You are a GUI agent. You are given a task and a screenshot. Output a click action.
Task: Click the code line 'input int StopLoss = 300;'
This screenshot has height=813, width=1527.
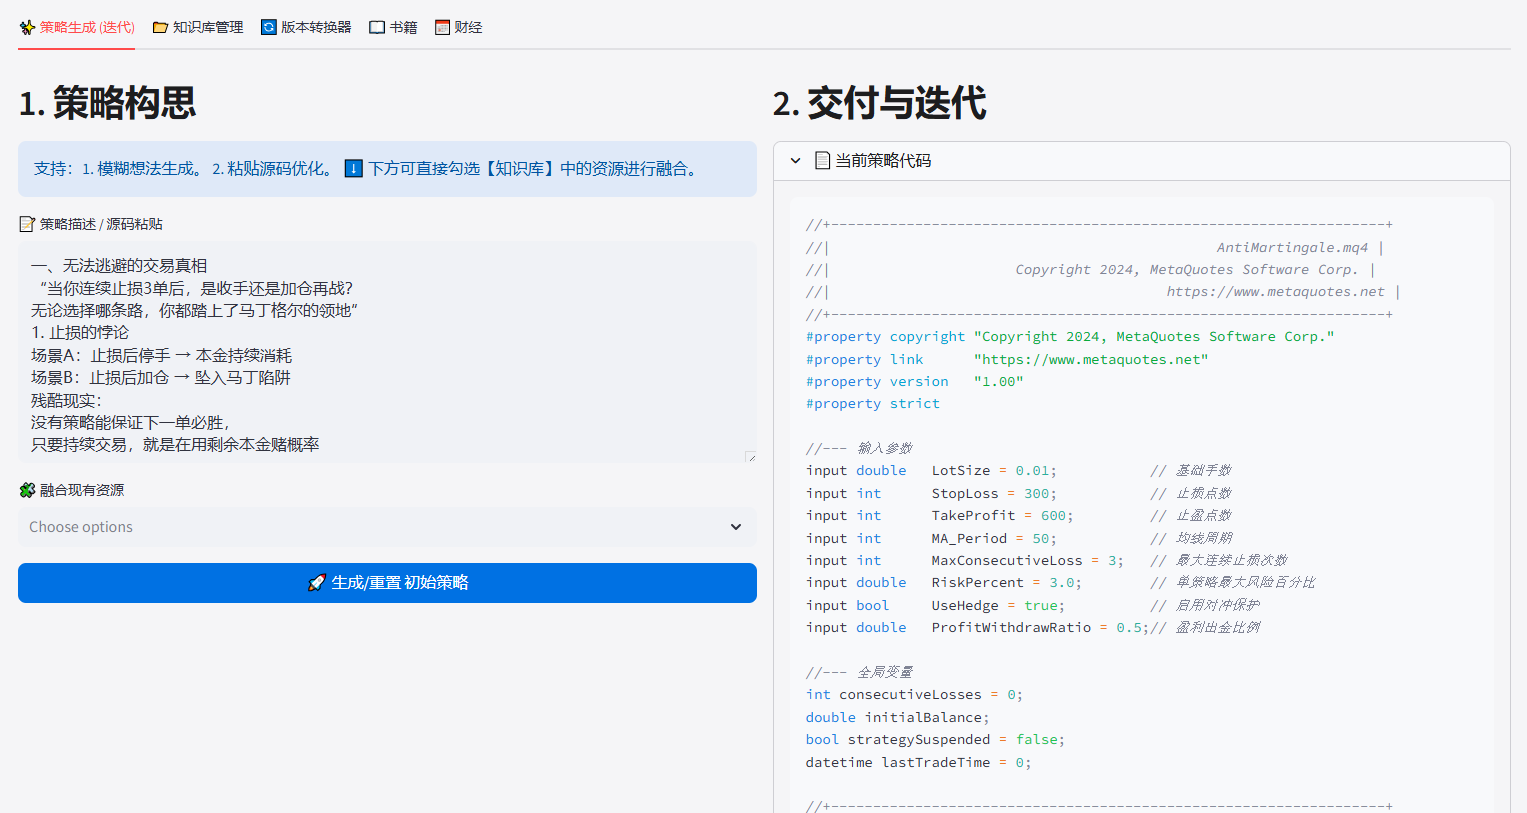click(x=1019, y=493)
